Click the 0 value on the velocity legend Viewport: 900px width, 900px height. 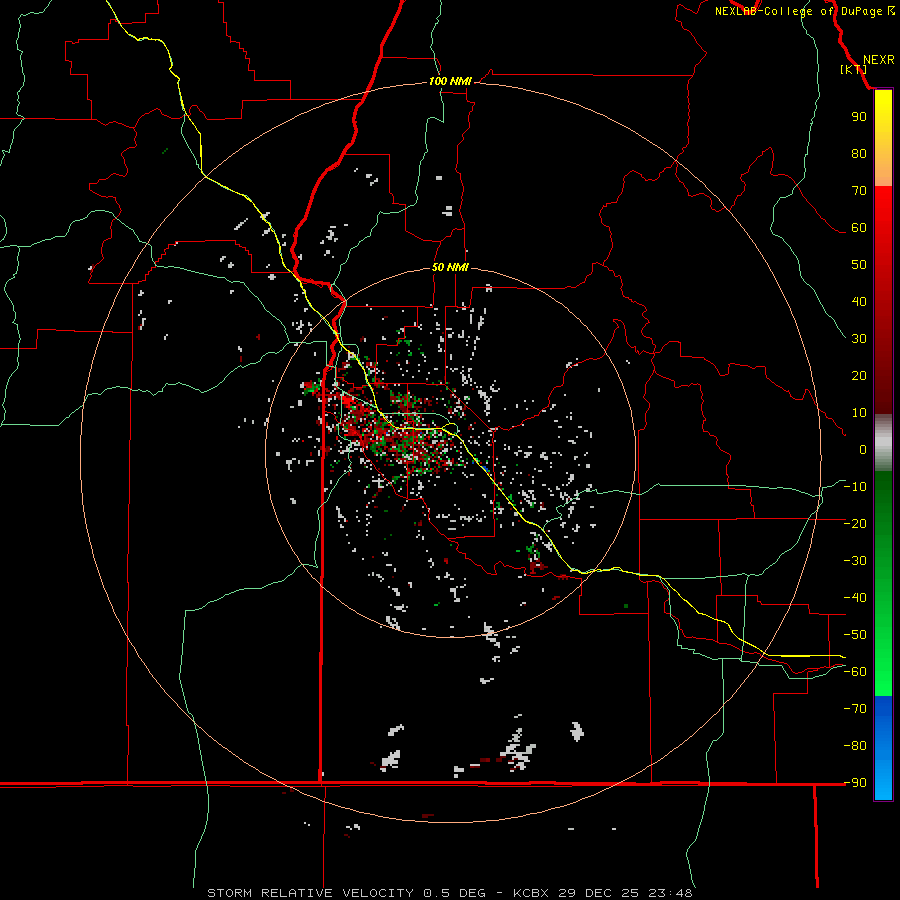[x=863, y=449]
